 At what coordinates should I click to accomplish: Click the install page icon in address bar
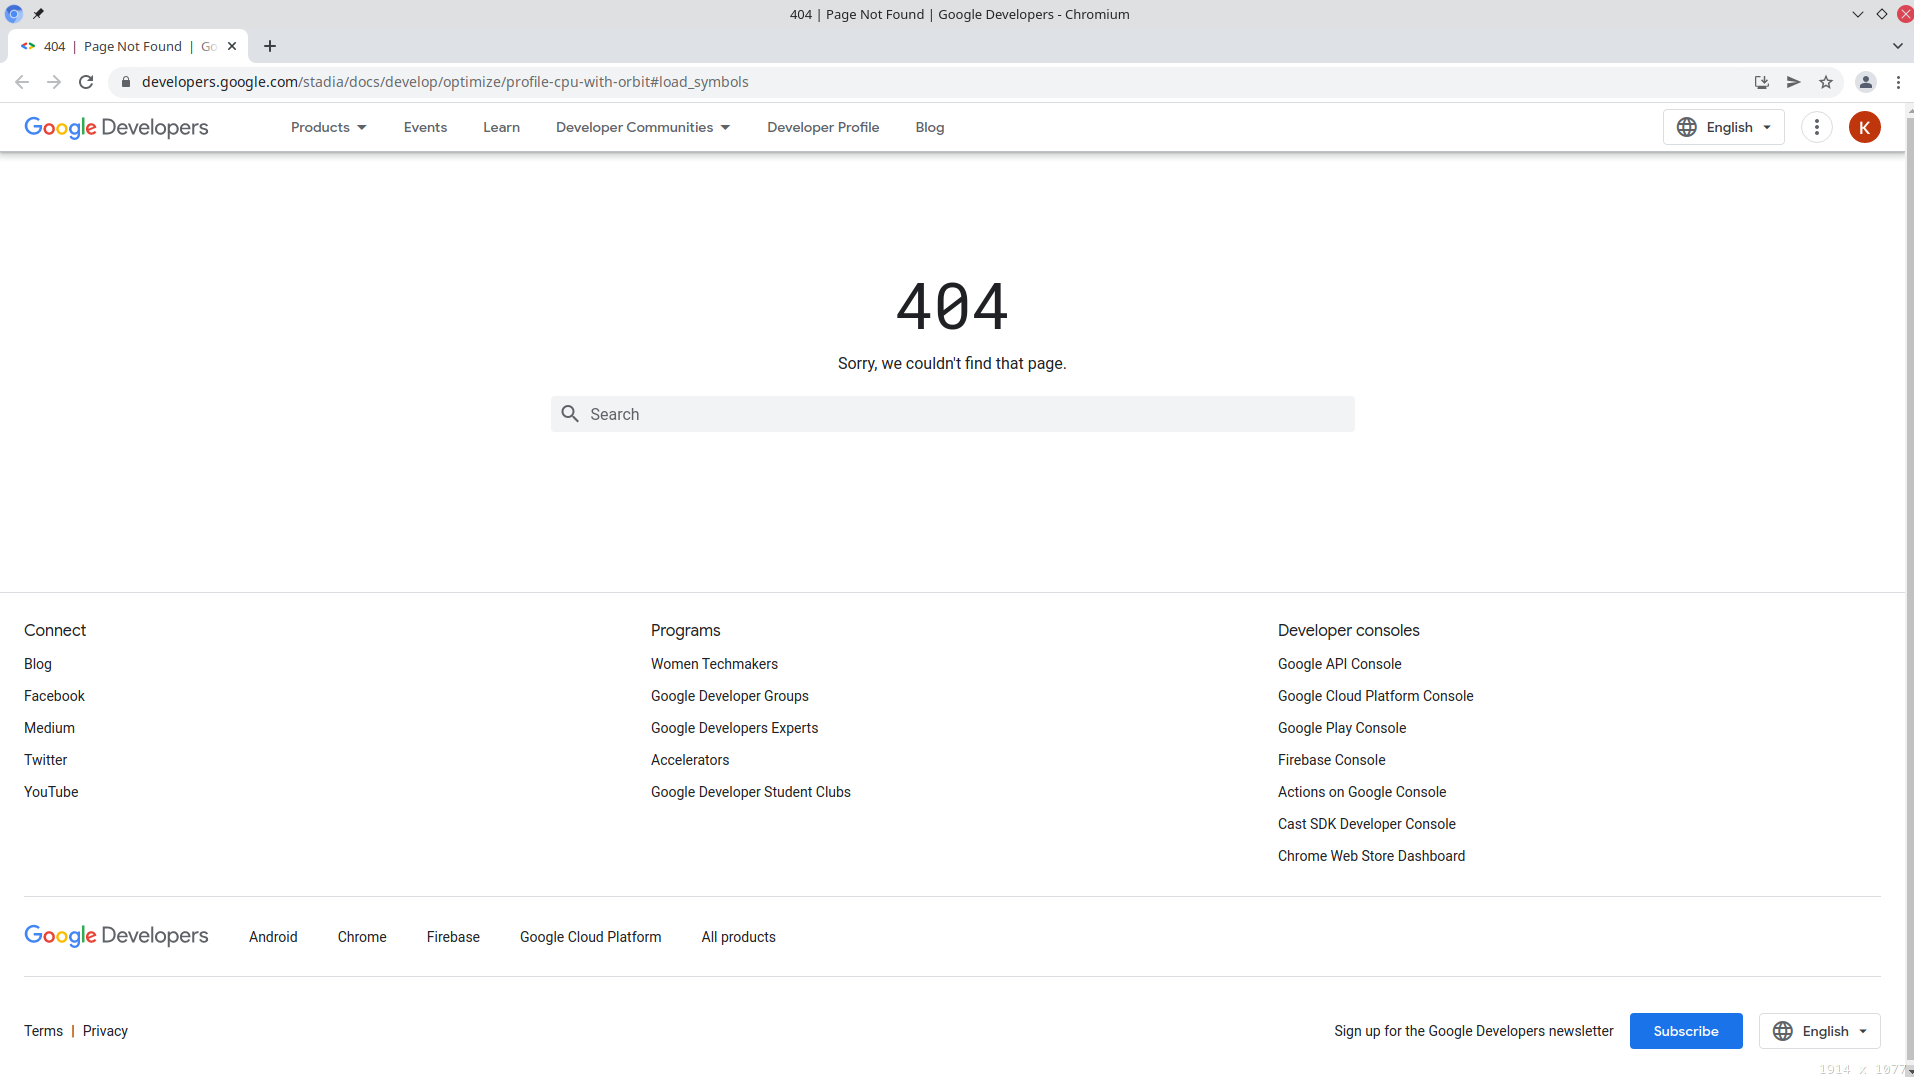(1762, 82)
